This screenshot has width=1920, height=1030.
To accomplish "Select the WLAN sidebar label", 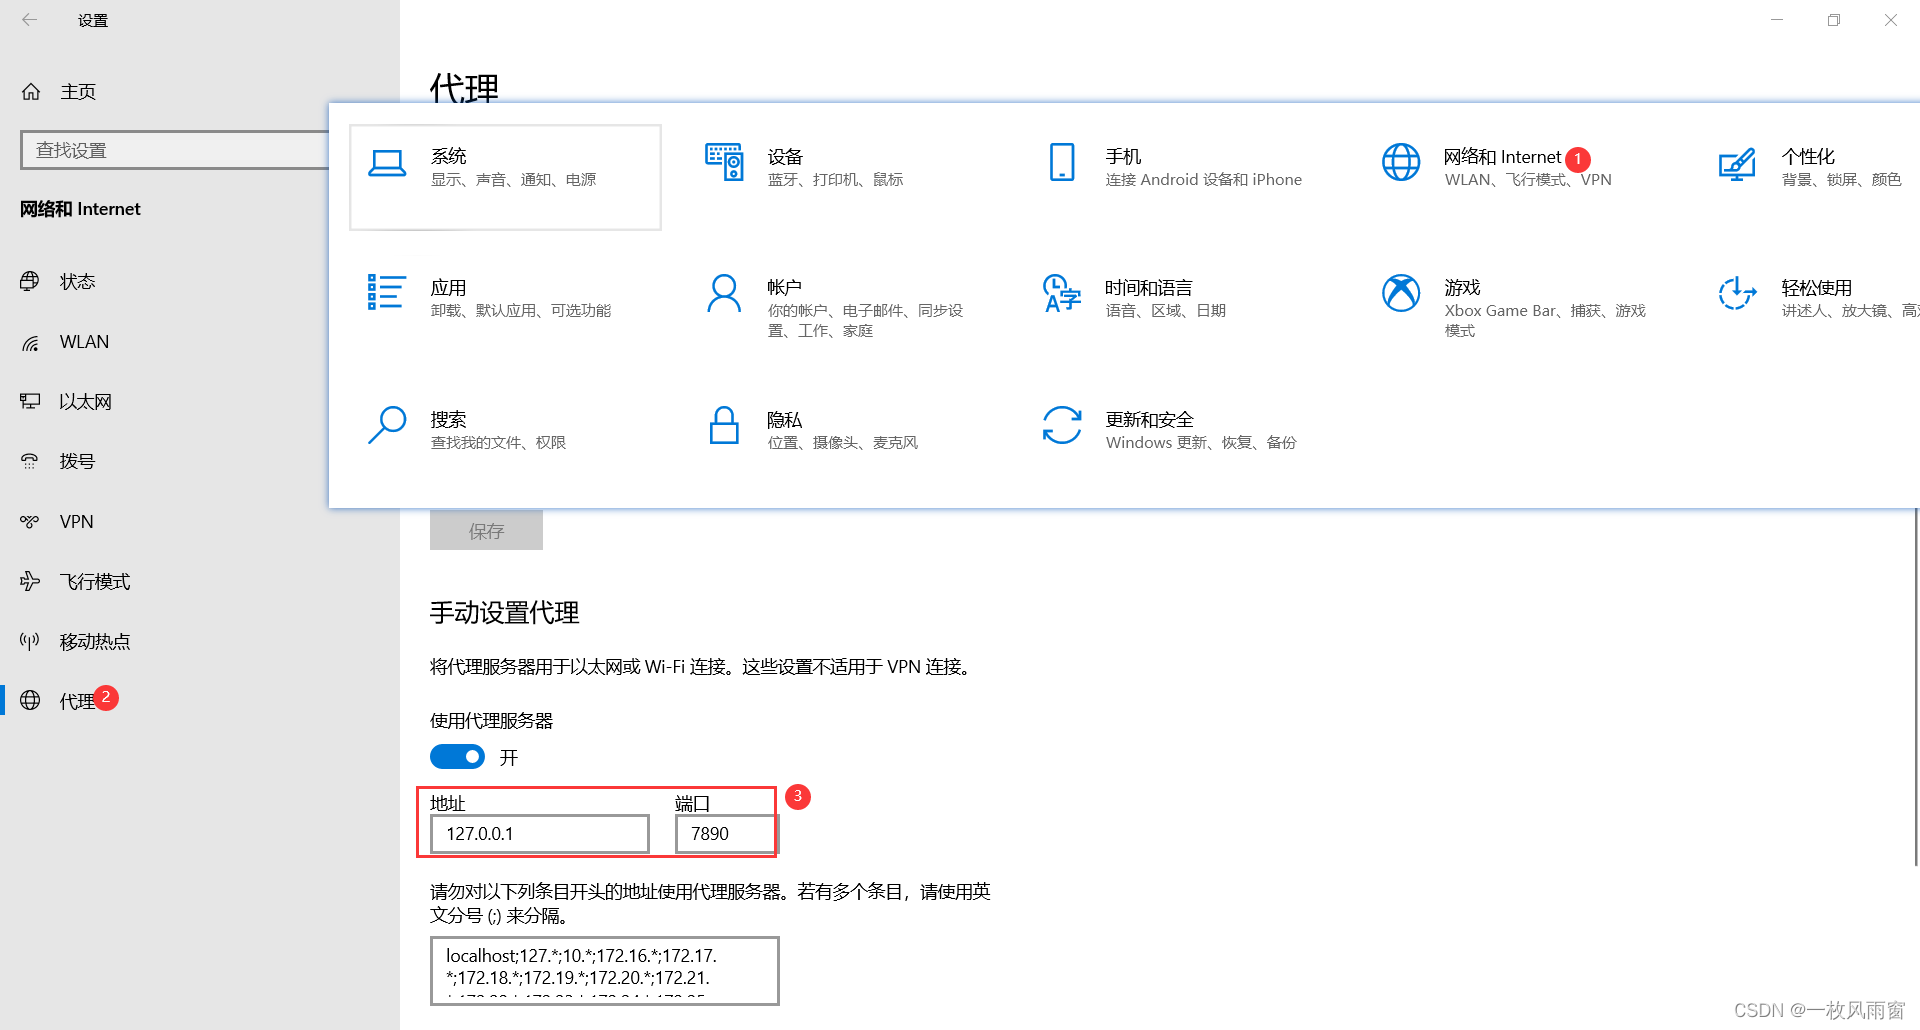I will (84, 342).
